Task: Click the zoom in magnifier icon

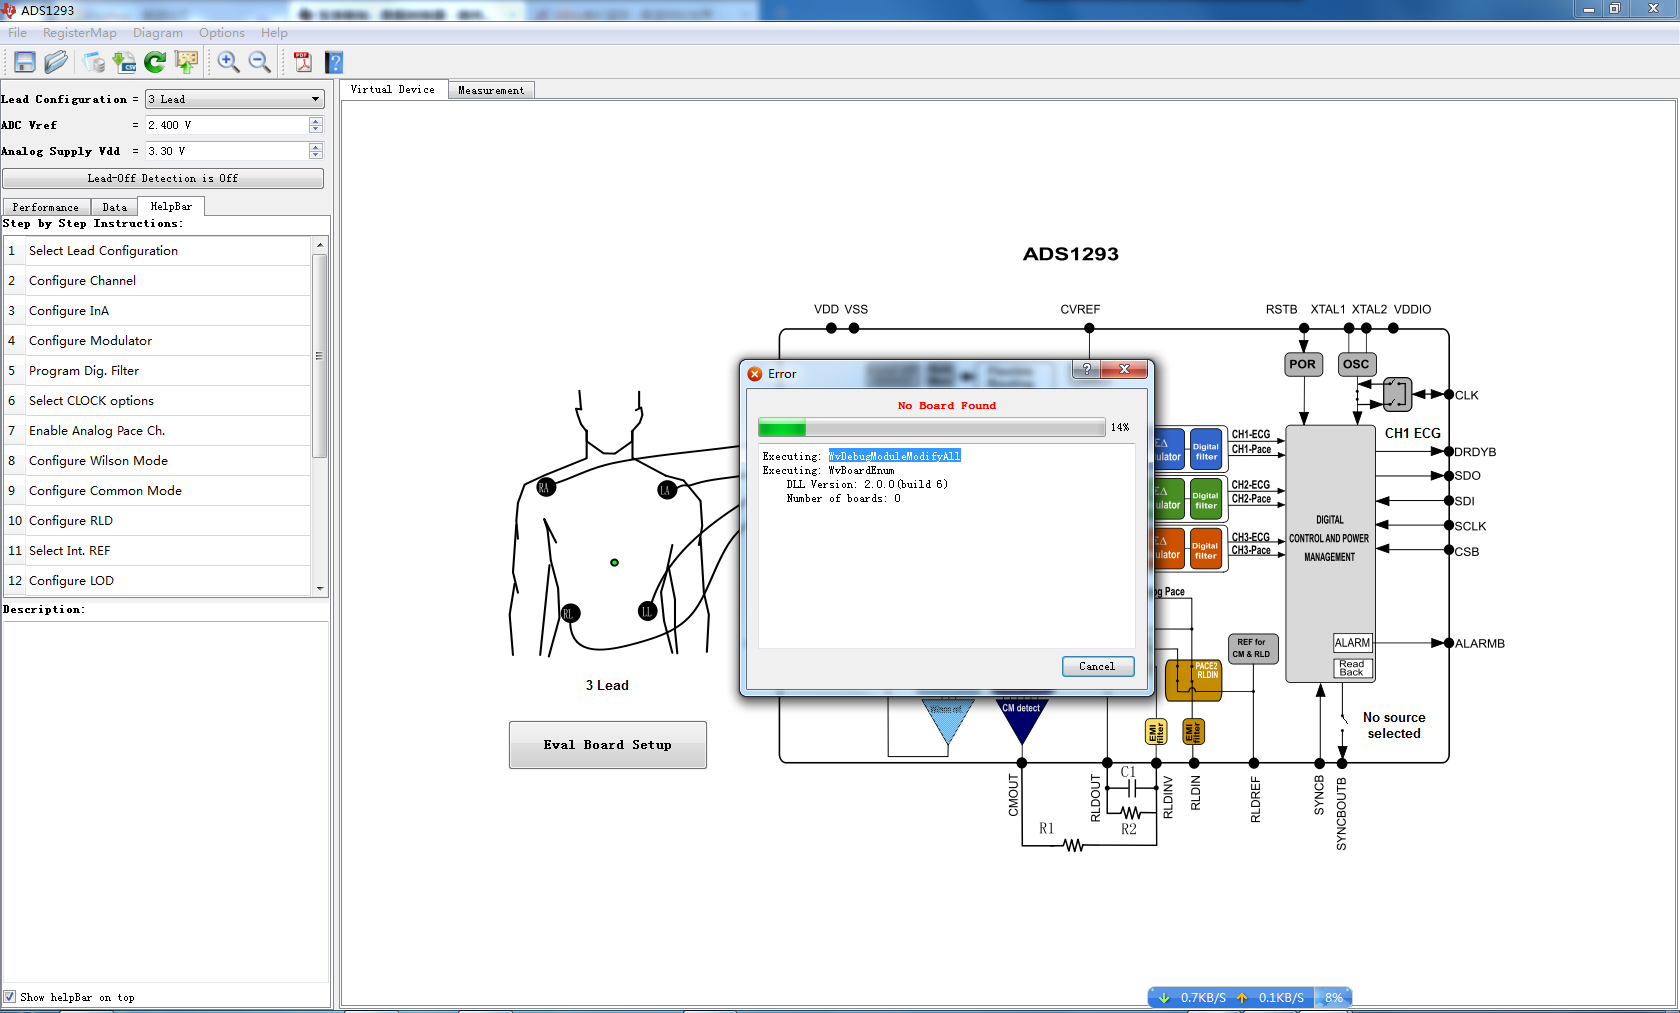Action: (x=228, y=62)
